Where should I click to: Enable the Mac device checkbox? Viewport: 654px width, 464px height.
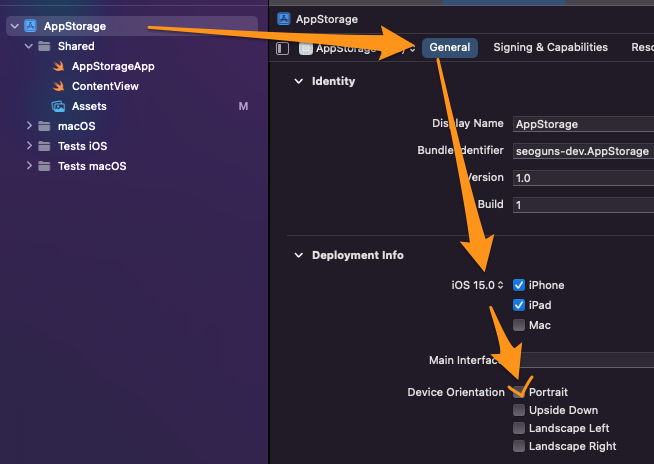pos(519,325)
